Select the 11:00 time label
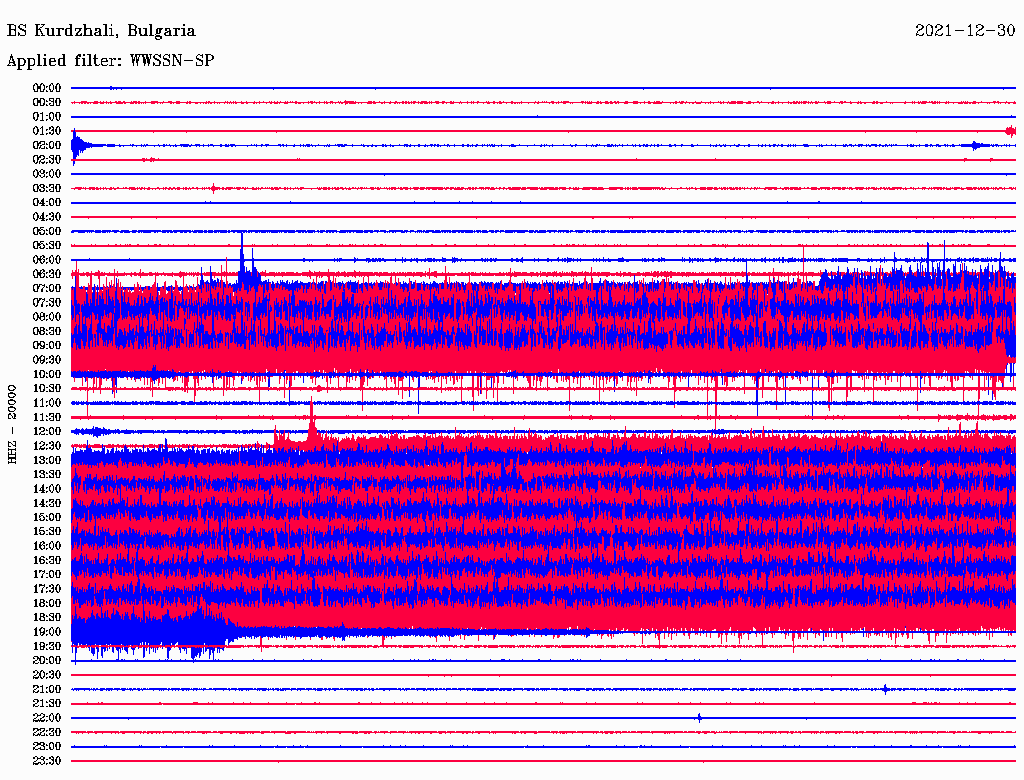The width and height of the screenshot is (1024, 780). coord(47,403)
